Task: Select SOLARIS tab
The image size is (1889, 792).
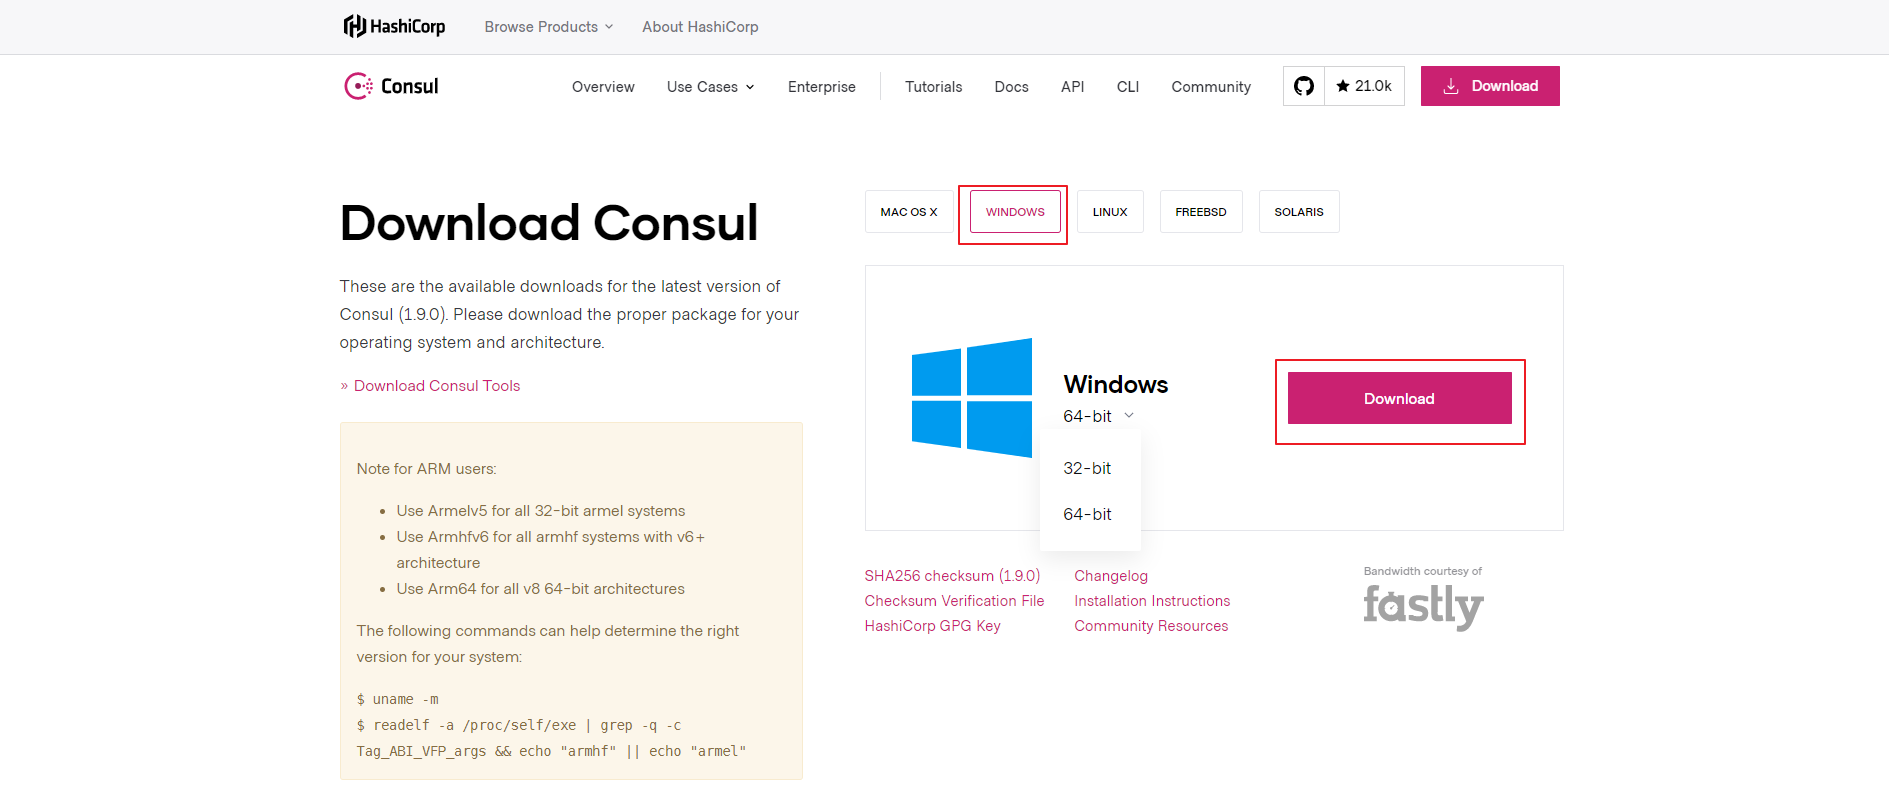Action: (1299, 212)
